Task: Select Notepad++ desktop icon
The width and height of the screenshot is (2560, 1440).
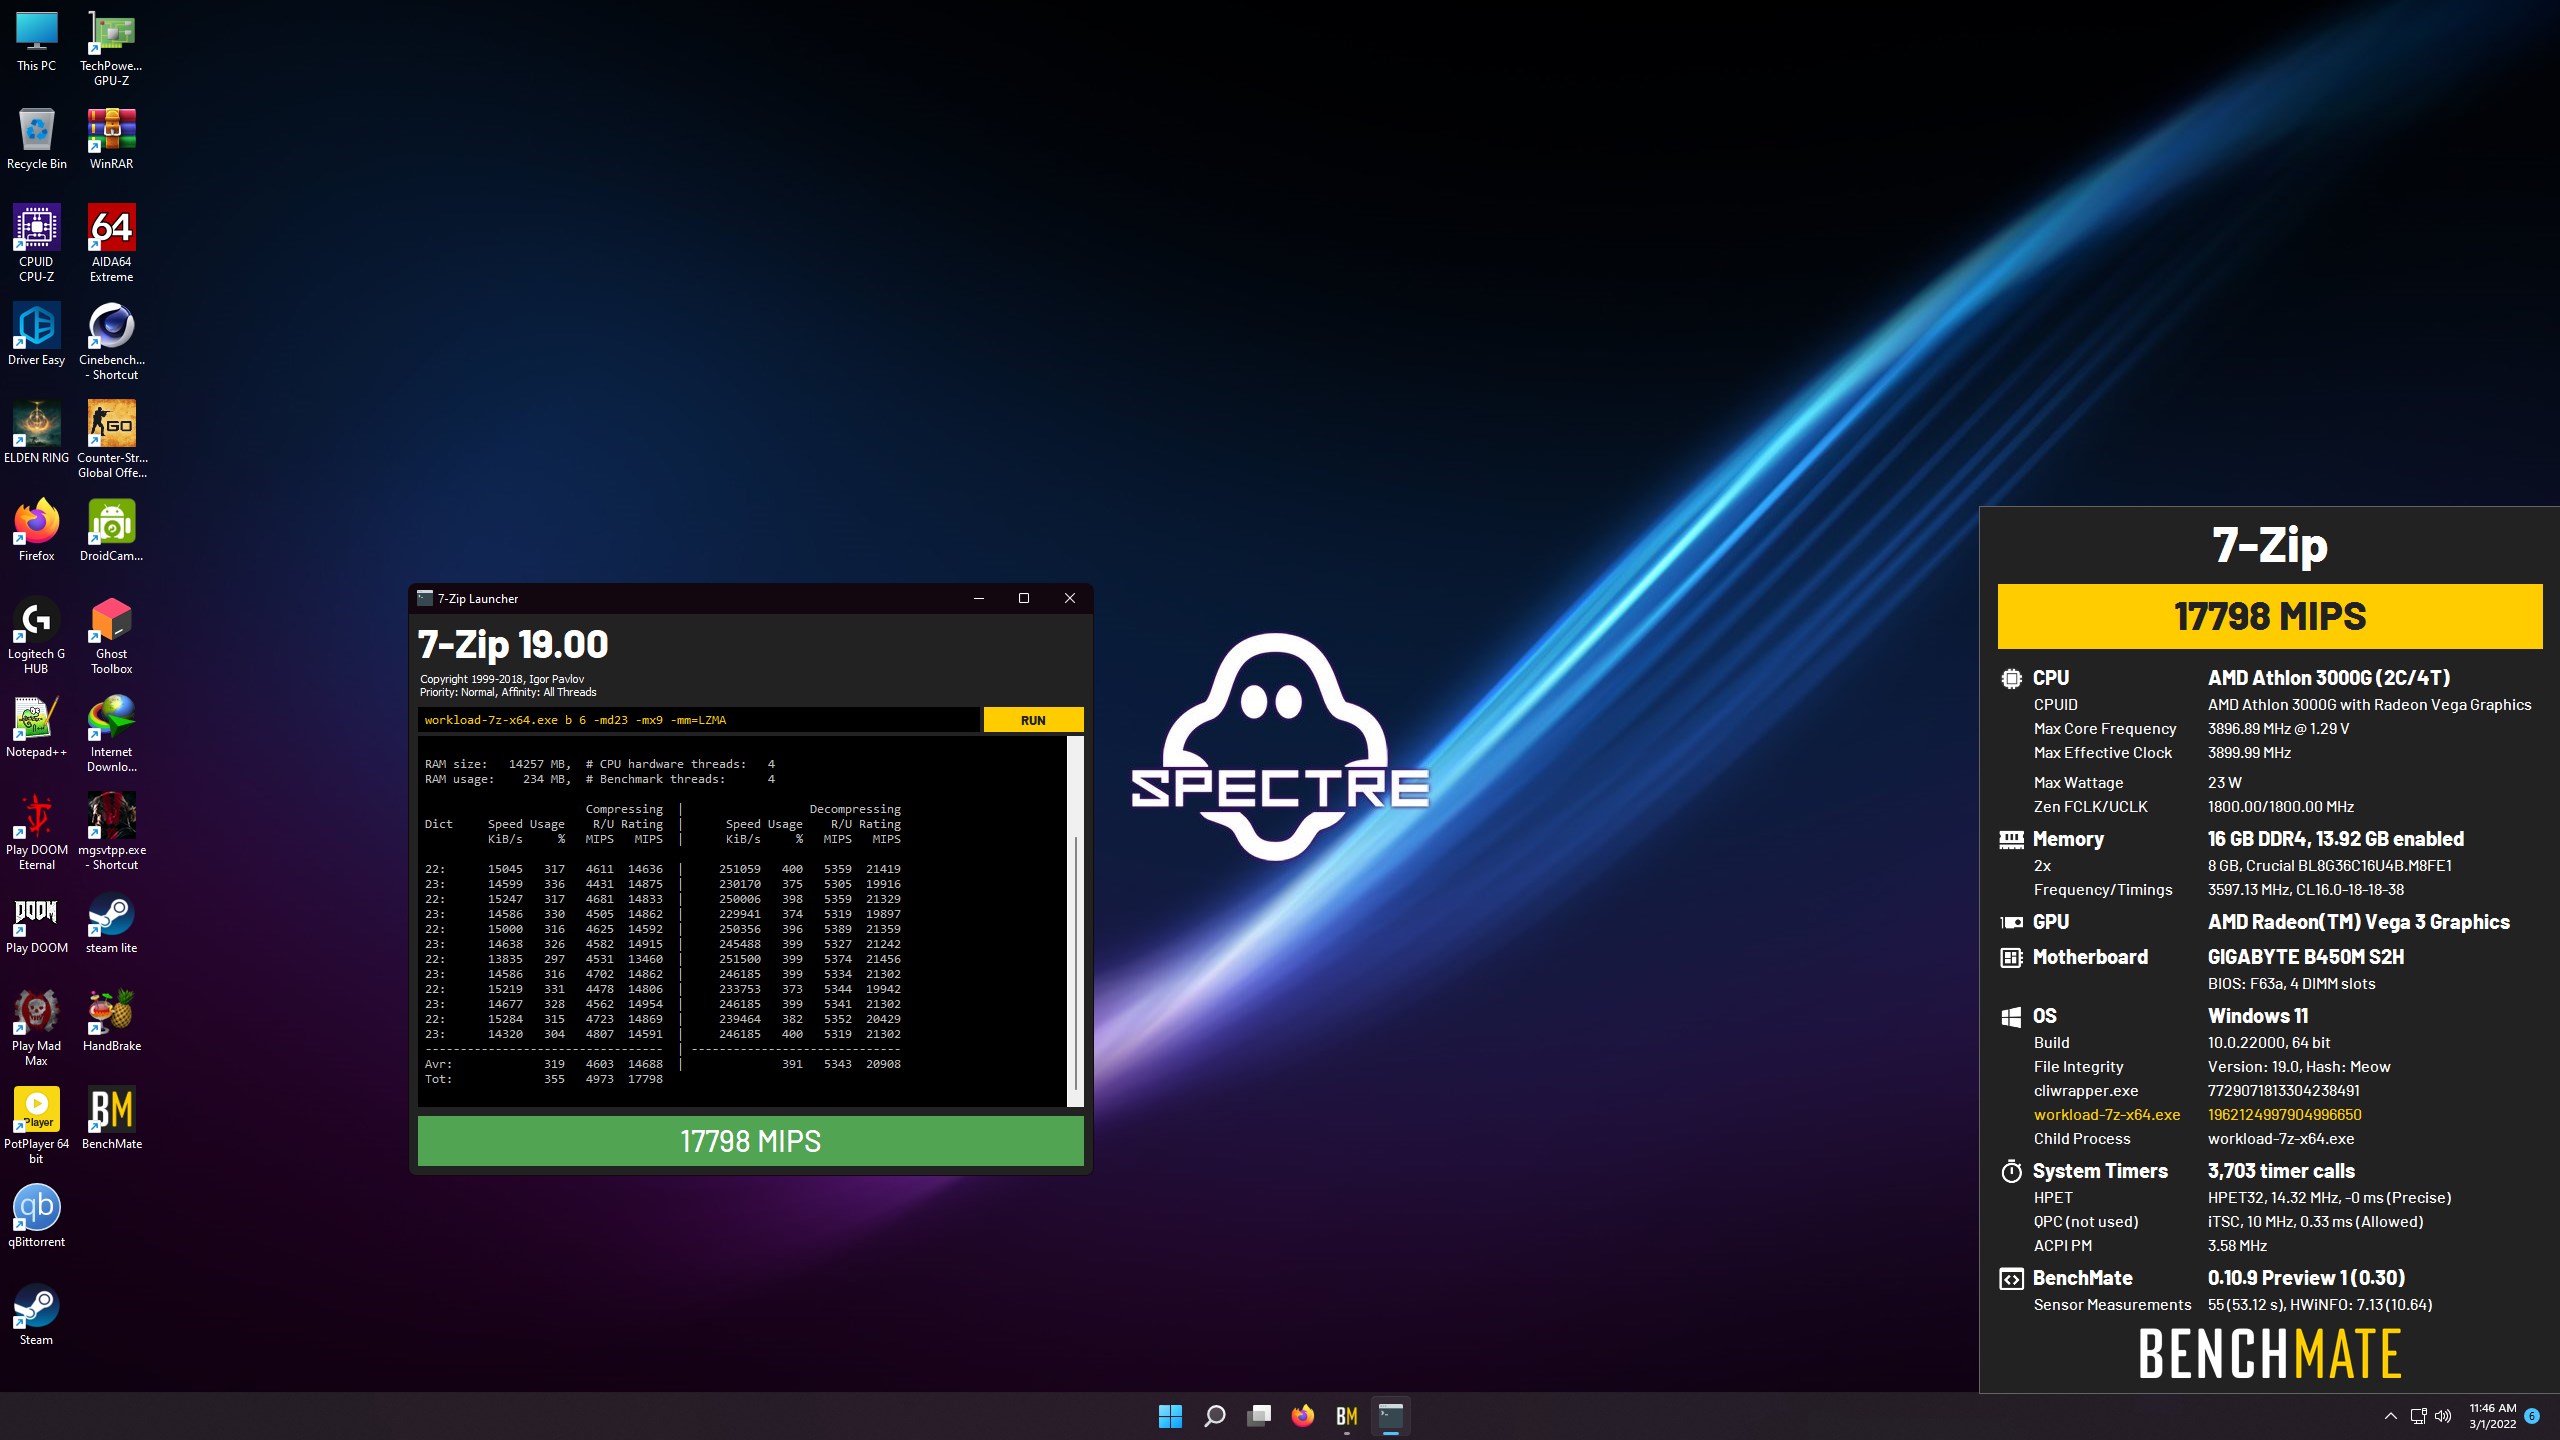Action: pyautogui.click(x=36, y=727)
